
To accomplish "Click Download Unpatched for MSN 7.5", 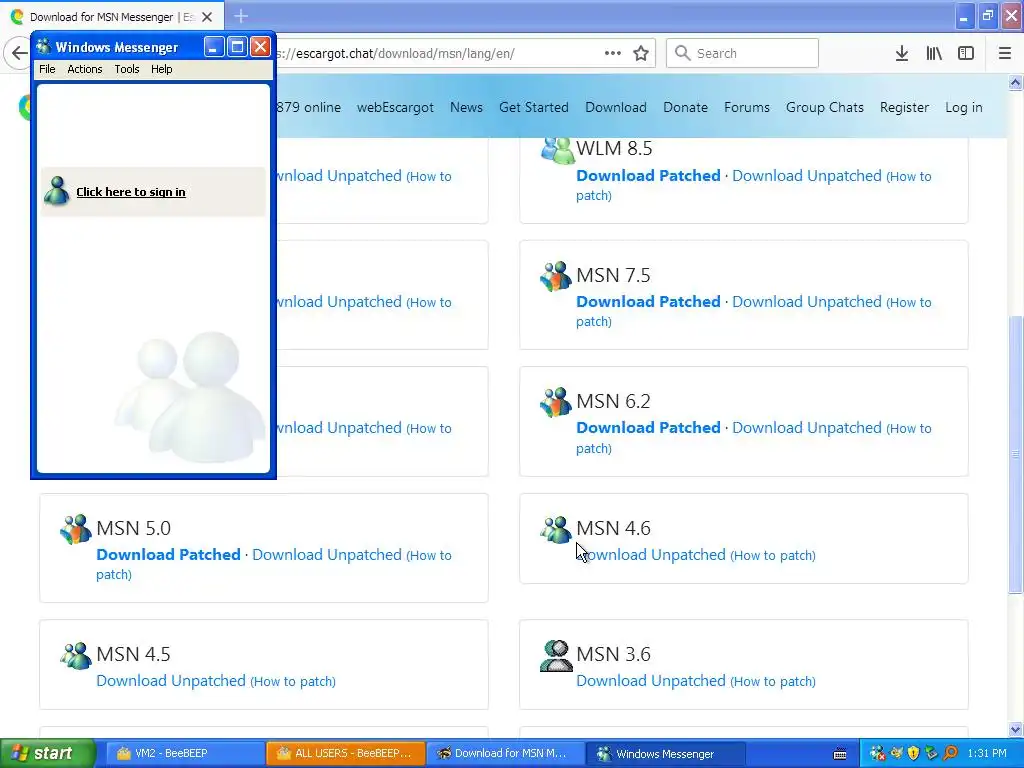I will [x=807, y=302].
